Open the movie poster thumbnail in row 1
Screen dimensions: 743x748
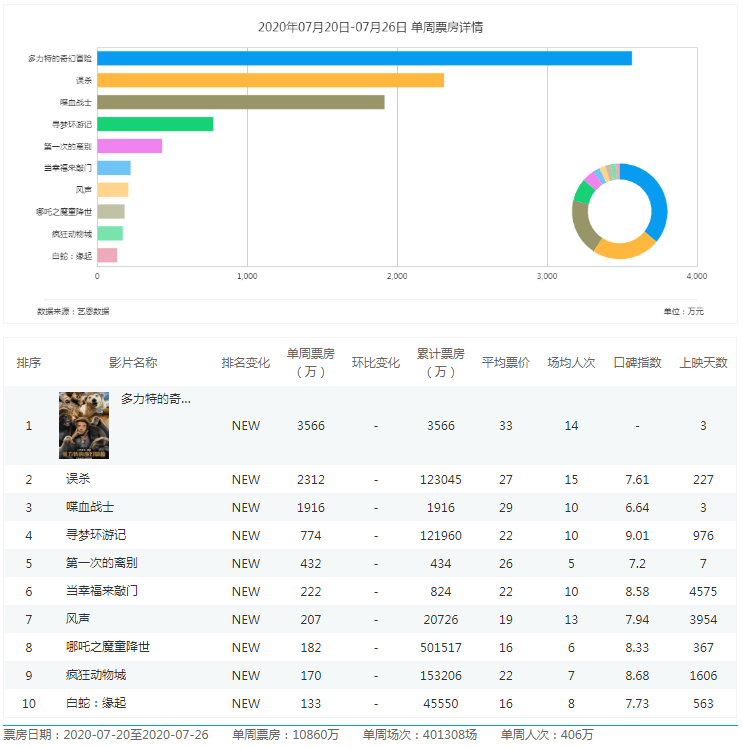pos(84,425)
